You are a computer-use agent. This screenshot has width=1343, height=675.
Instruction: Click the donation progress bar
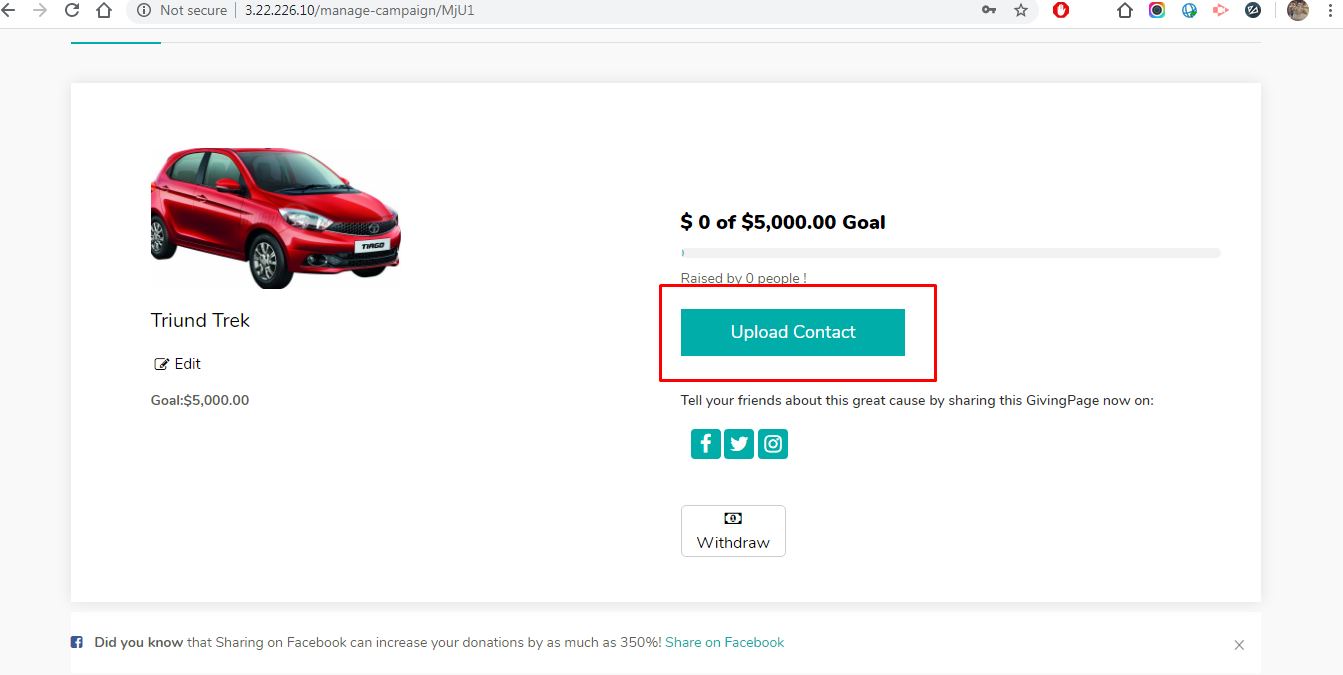point(950,253)
